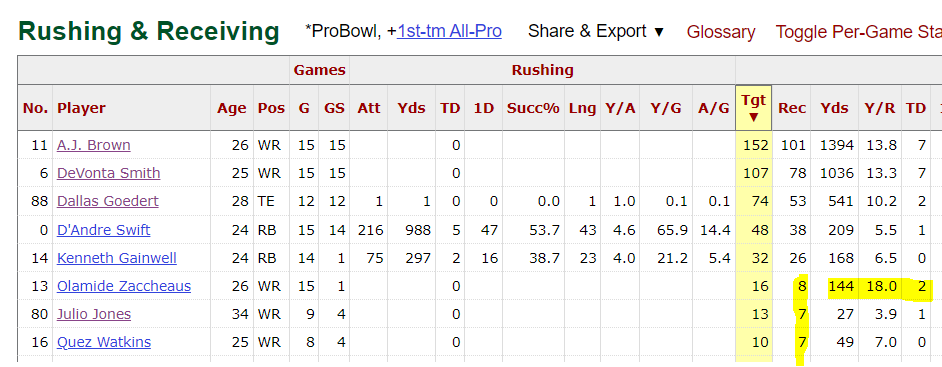Toggle Per-Game Stats view

(x=858, y=32)
